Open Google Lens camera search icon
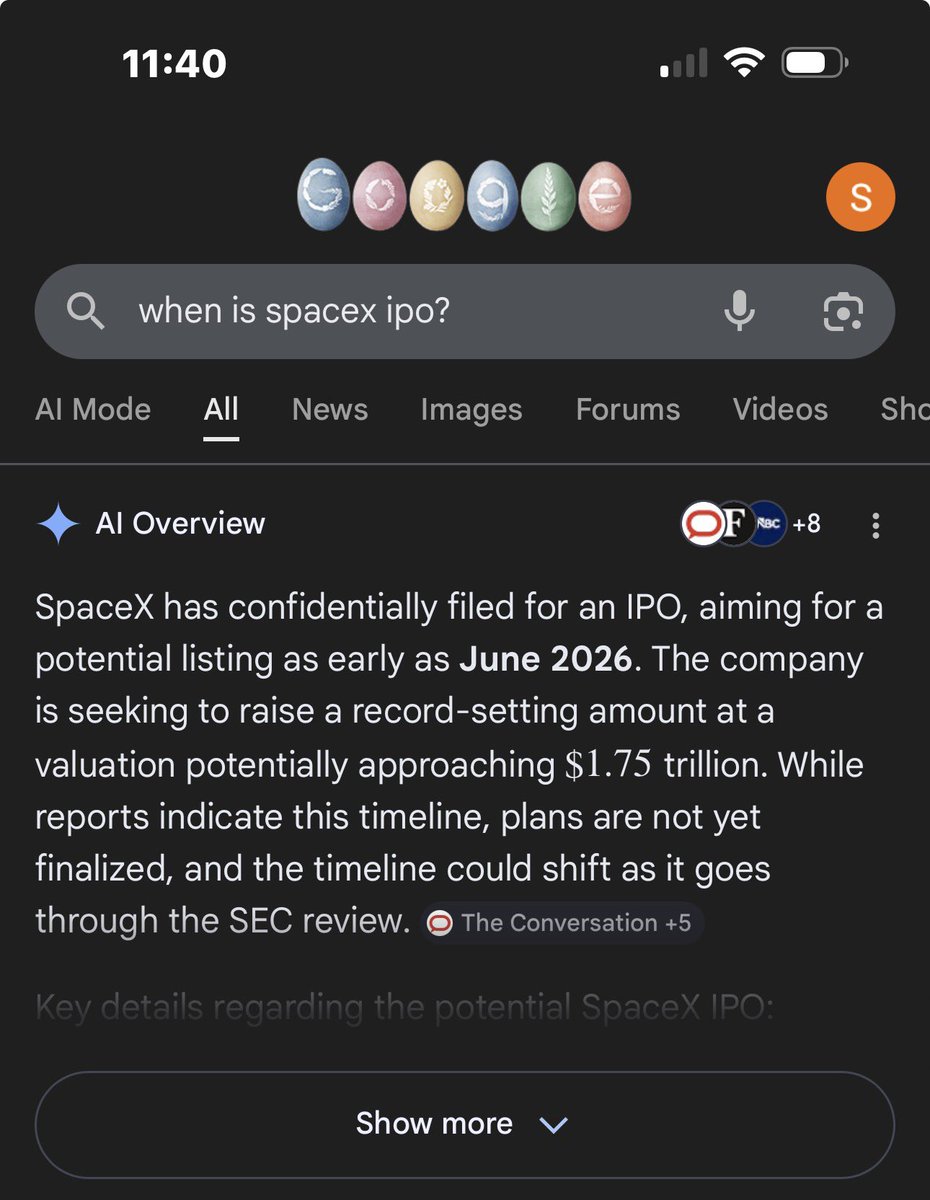The height and width of the screenshot is (1200, 930). 843,312
